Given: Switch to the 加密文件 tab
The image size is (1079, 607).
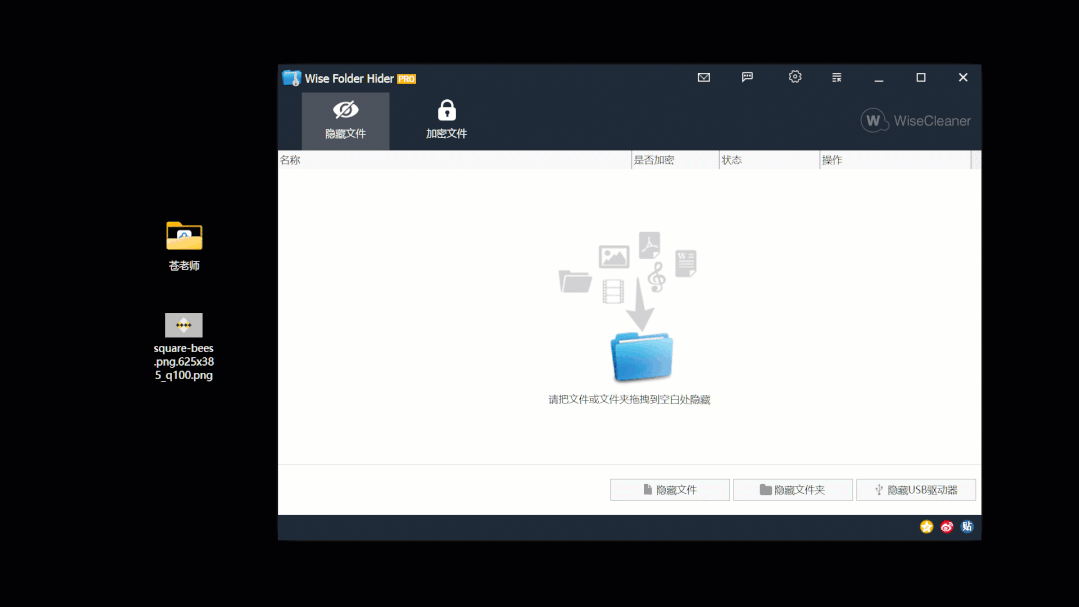Looking at the screenshot, I should pos(446,117).
